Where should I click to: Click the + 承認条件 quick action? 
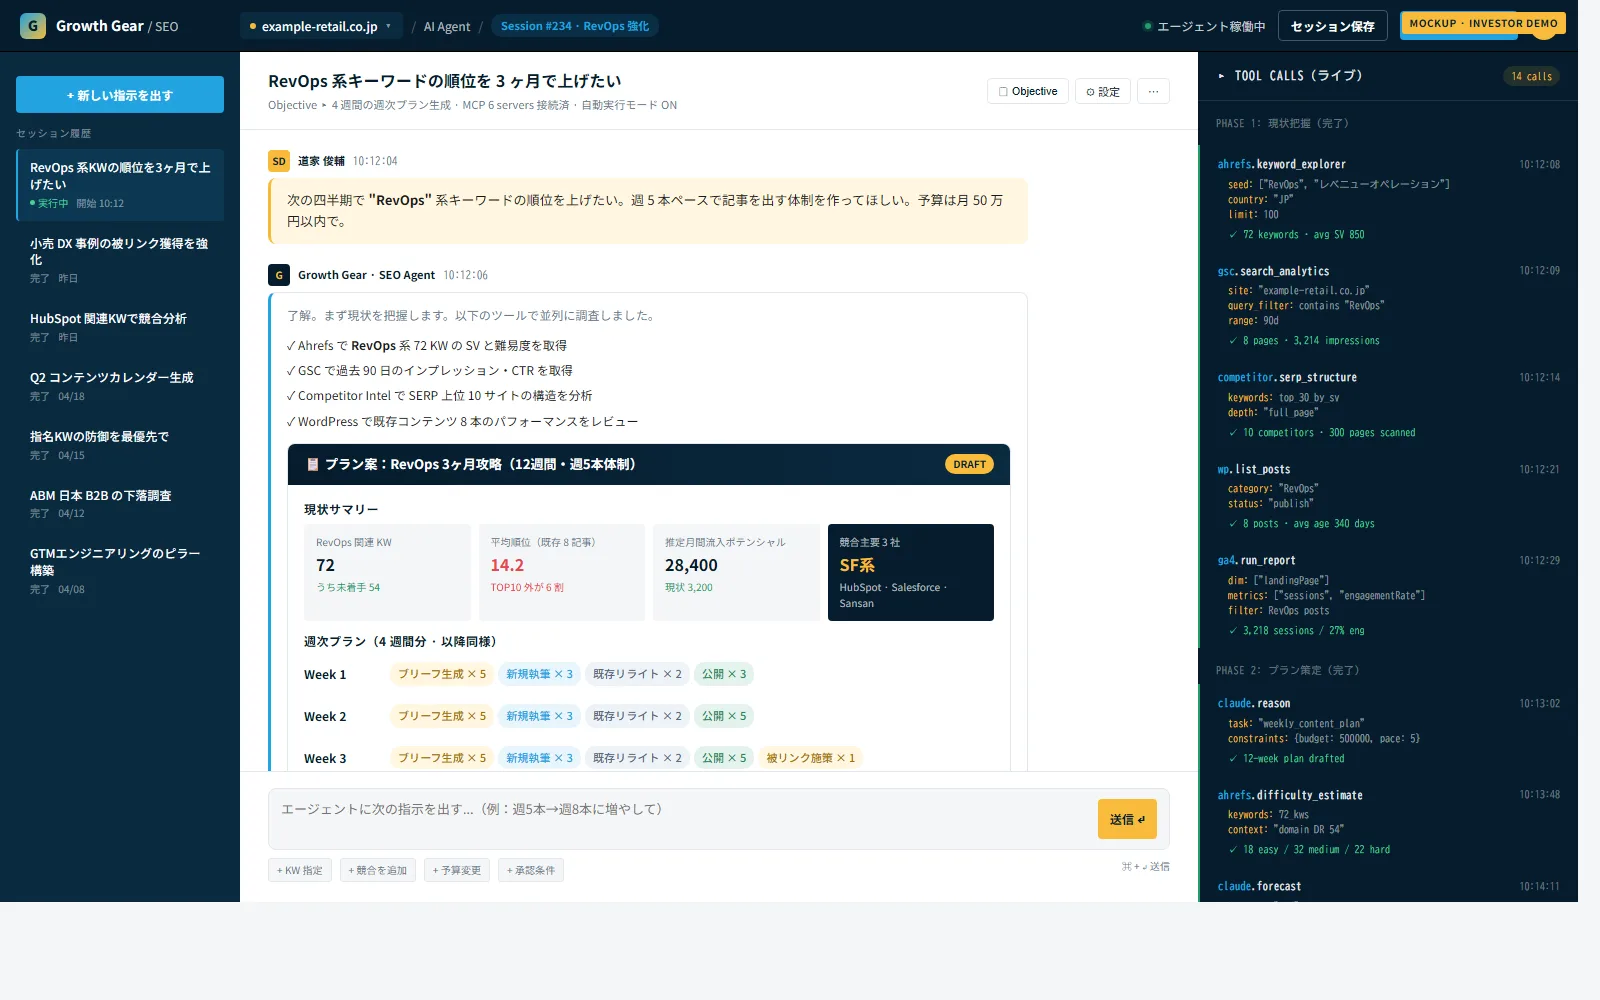531,870
